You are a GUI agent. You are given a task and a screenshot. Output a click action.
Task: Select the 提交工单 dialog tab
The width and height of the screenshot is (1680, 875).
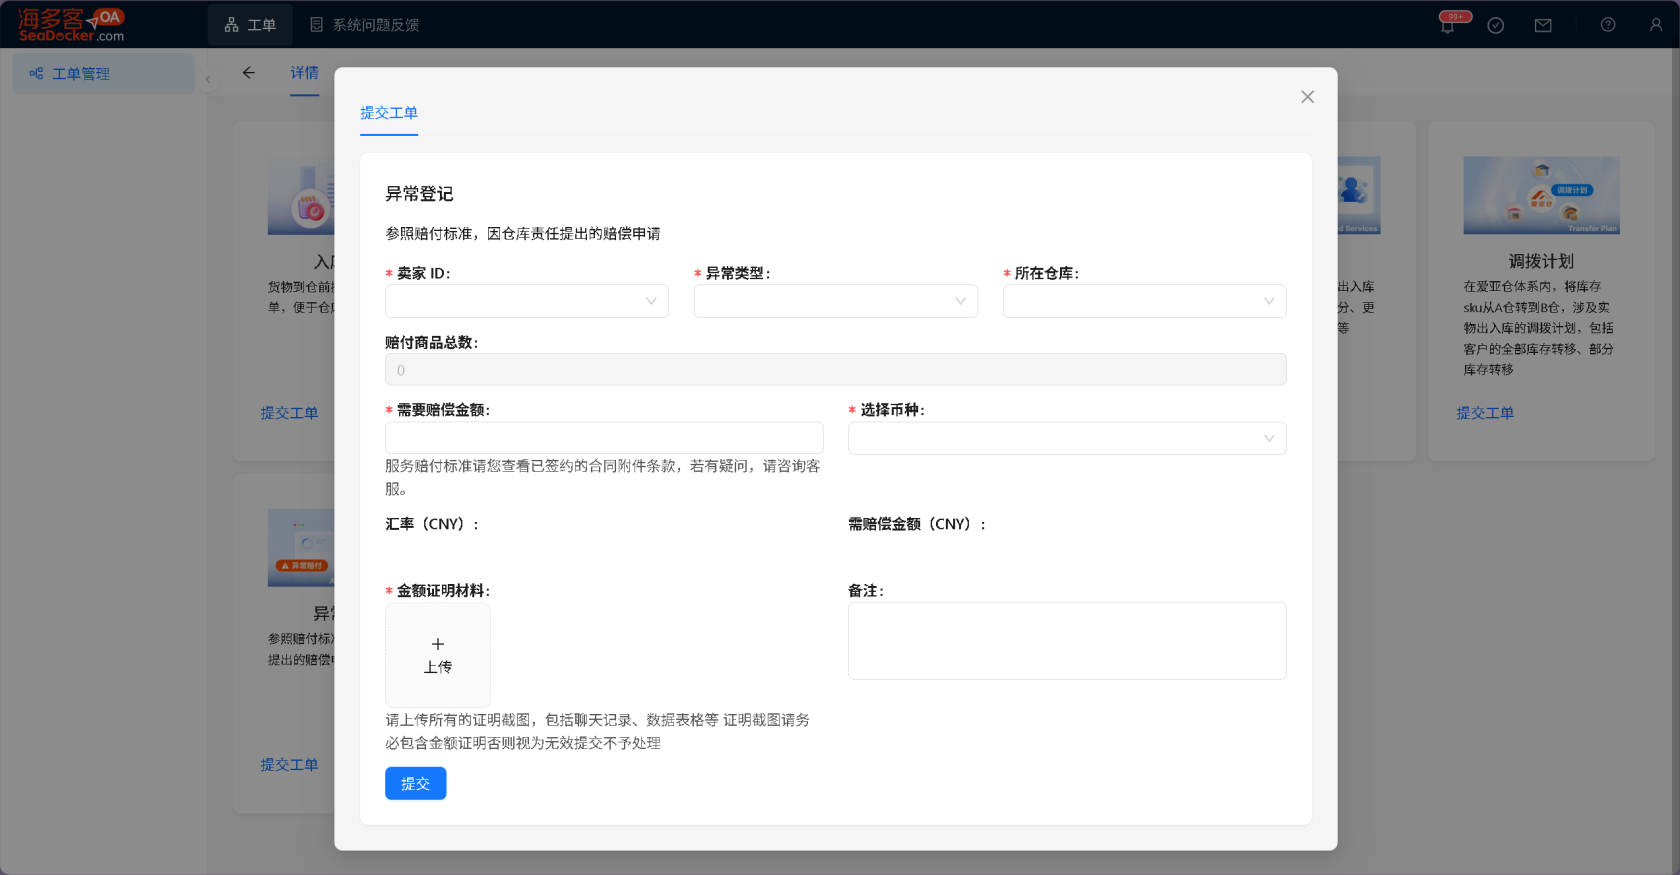(389, 113)
